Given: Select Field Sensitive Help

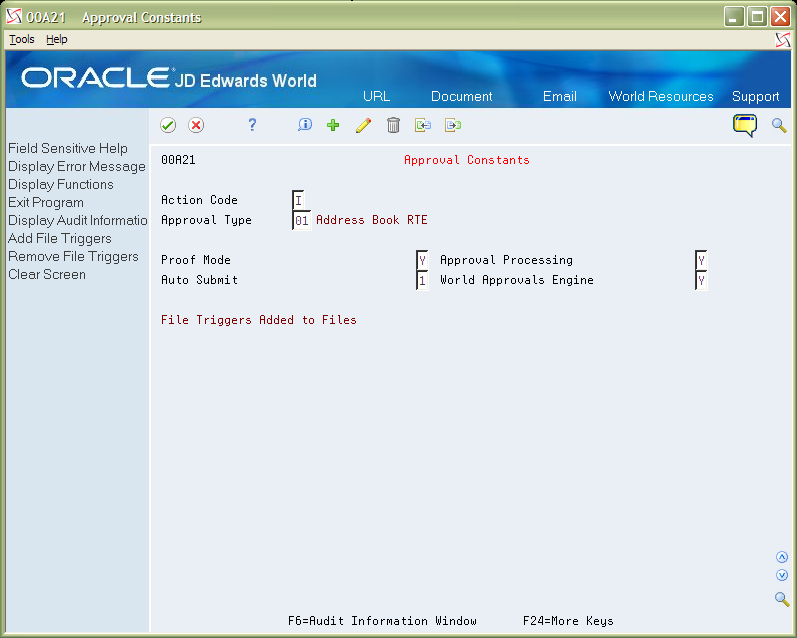Looking at the screenshot, I should [x=68, y=148].
